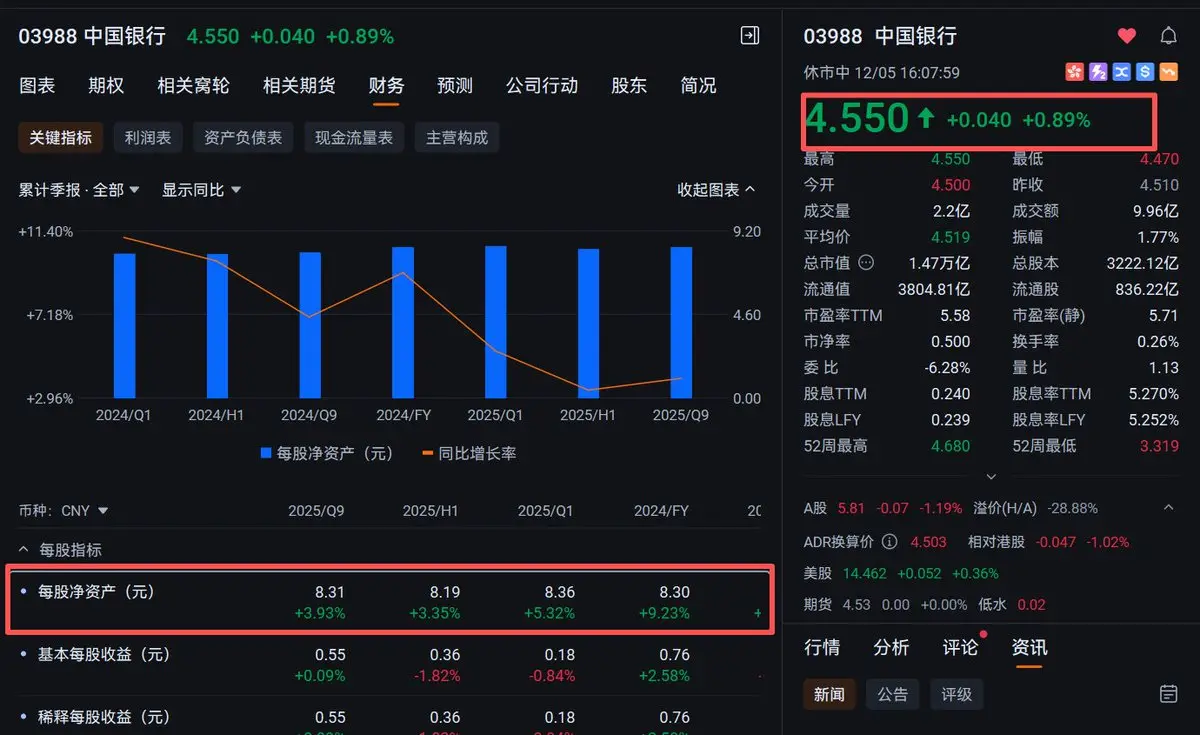The height and width of the screenshot is (735, 1200).
Task: Switch to the 分析 tab
Action: [x=891, y=648]
